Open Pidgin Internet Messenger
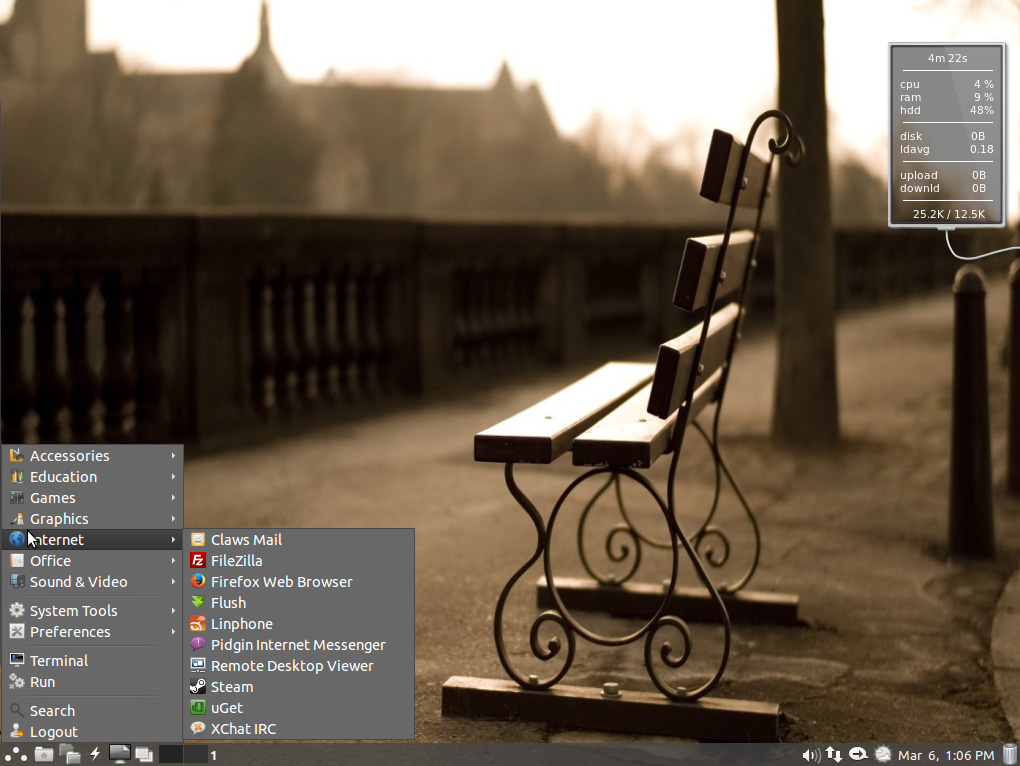The image size is (1020, 766). [297, 645]
